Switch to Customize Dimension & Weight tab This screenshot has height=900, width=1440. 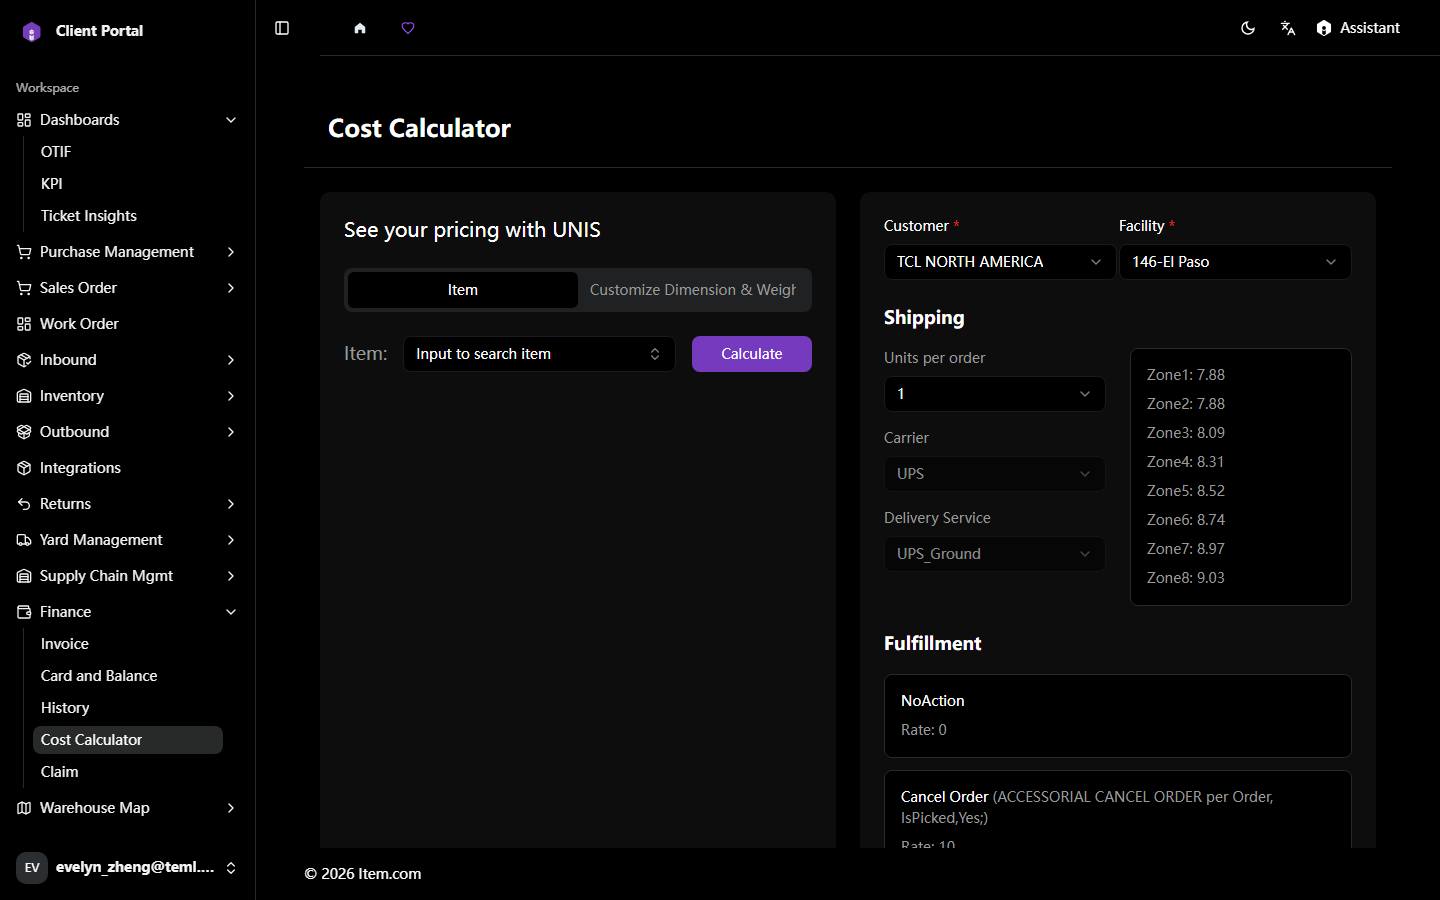coord(693,290)
